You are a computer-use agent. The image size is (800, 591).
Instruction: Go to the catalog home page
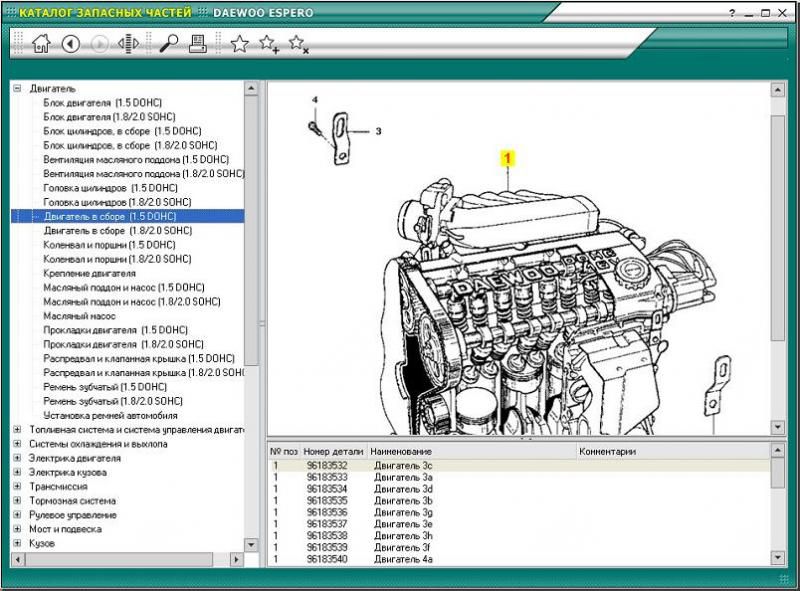[41, 43]
